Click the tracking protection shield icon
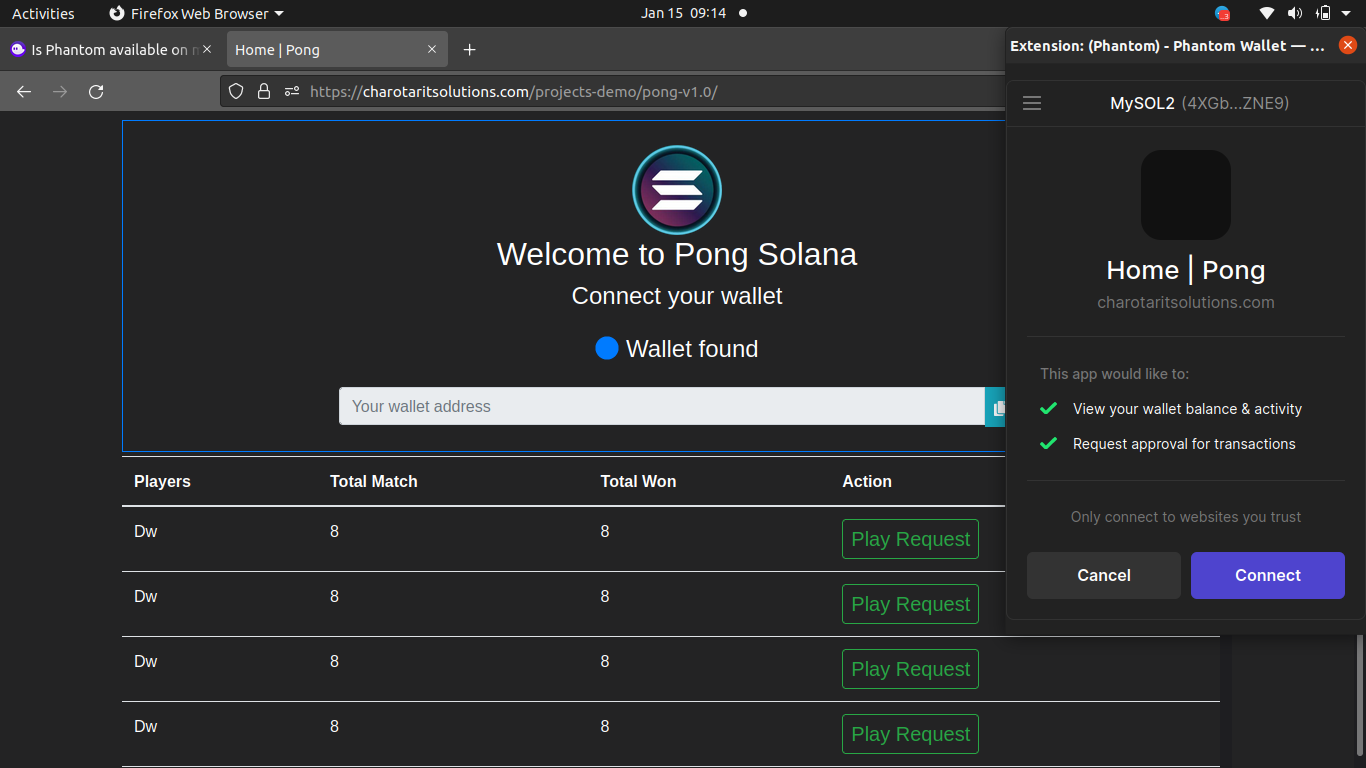1366x768 pixels. tap(236, 91)
